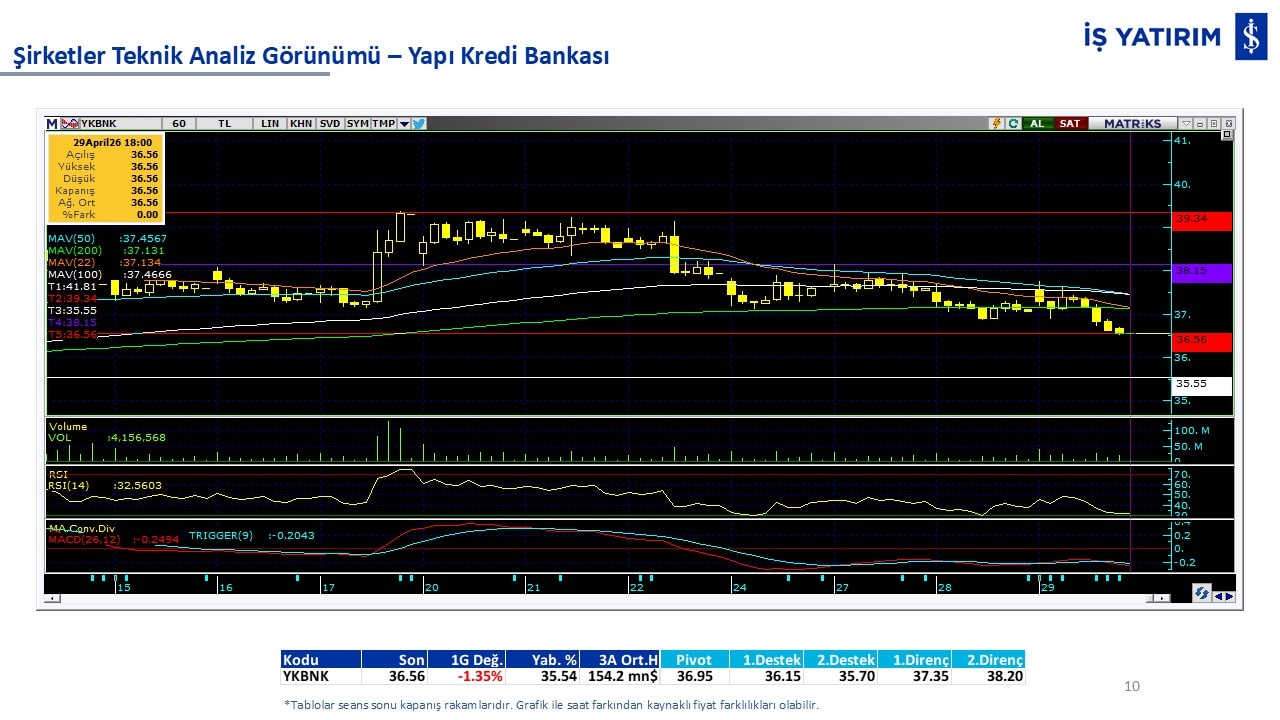Click the small square icon above price axis

[1214, 124]
